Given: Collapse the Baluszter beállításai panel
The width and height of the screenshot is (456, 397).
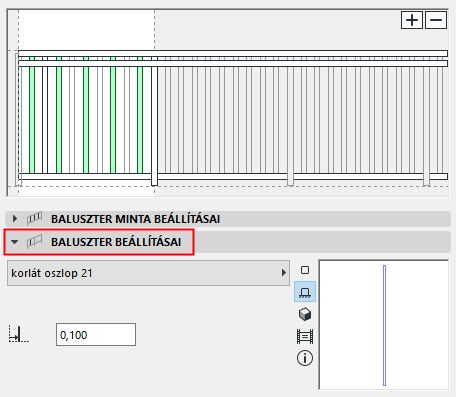Looking at the screenshot, I should pos(15,242).
